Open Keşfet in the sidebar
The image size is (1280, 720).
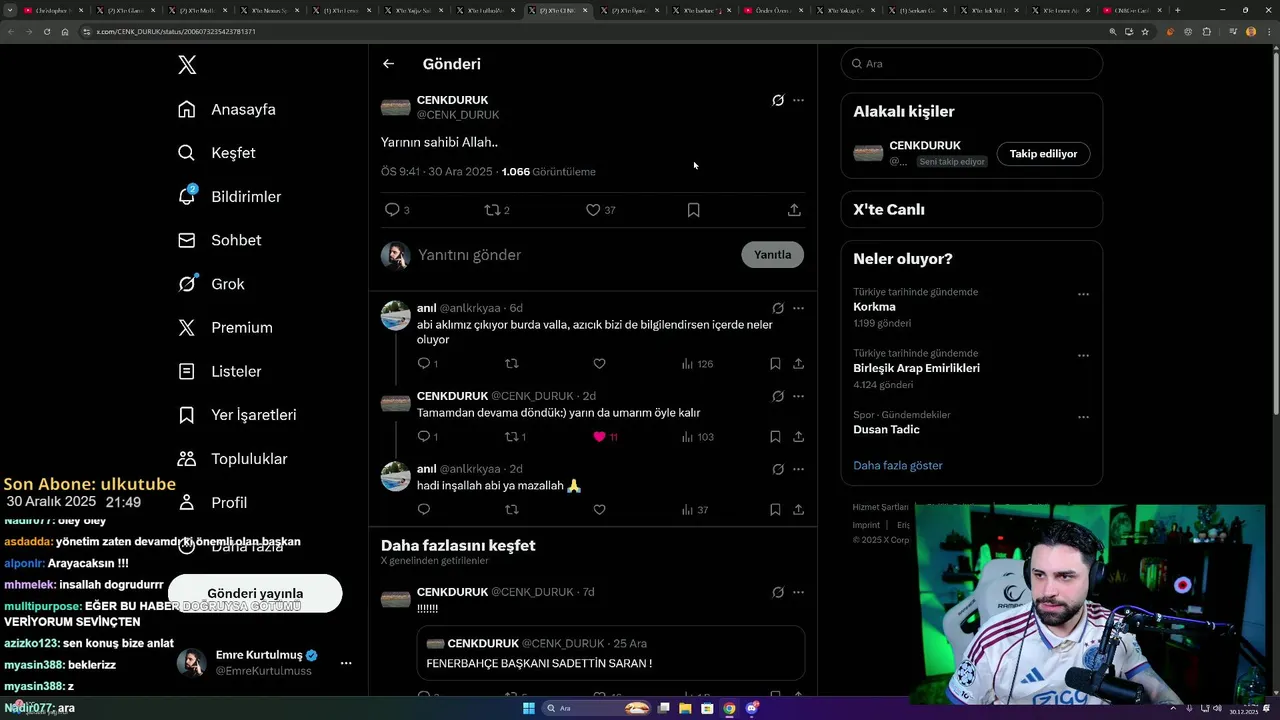tap(217, 153)
